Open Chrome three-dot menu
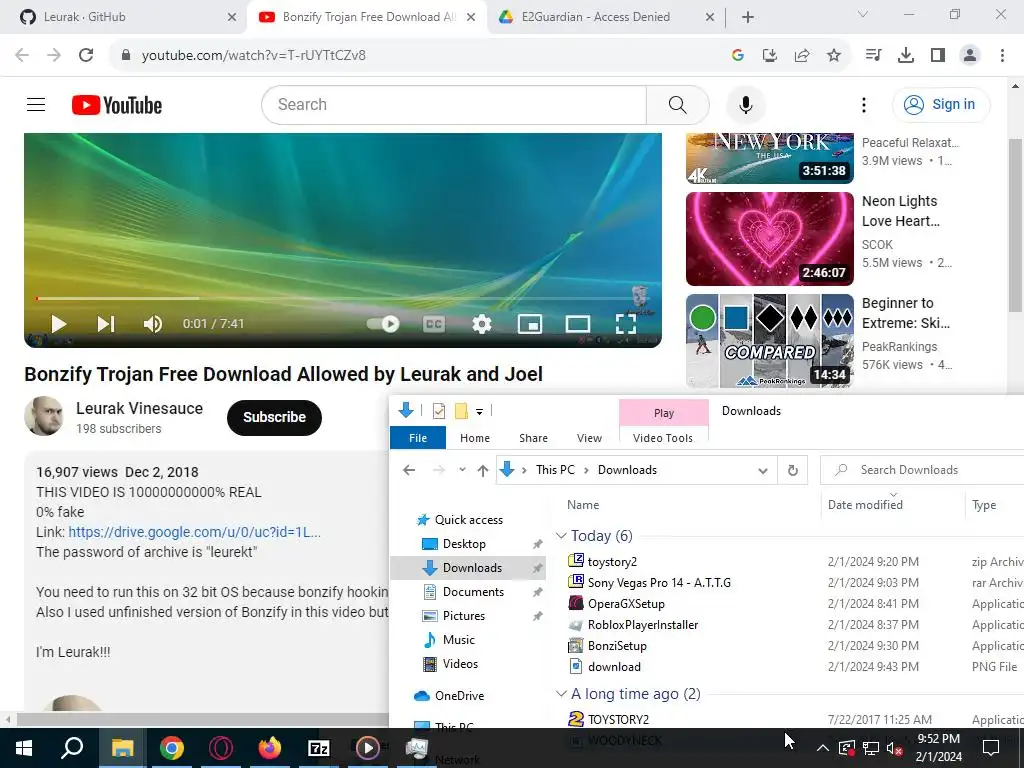 pos(1002,56)
